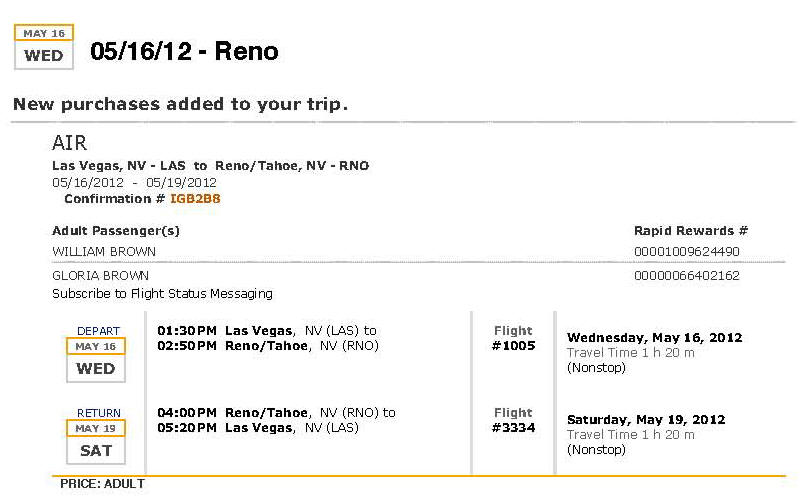Click Subscribe to Flight Status Messaging
Viewport: 807px width, 497px height.
point(162,293)
